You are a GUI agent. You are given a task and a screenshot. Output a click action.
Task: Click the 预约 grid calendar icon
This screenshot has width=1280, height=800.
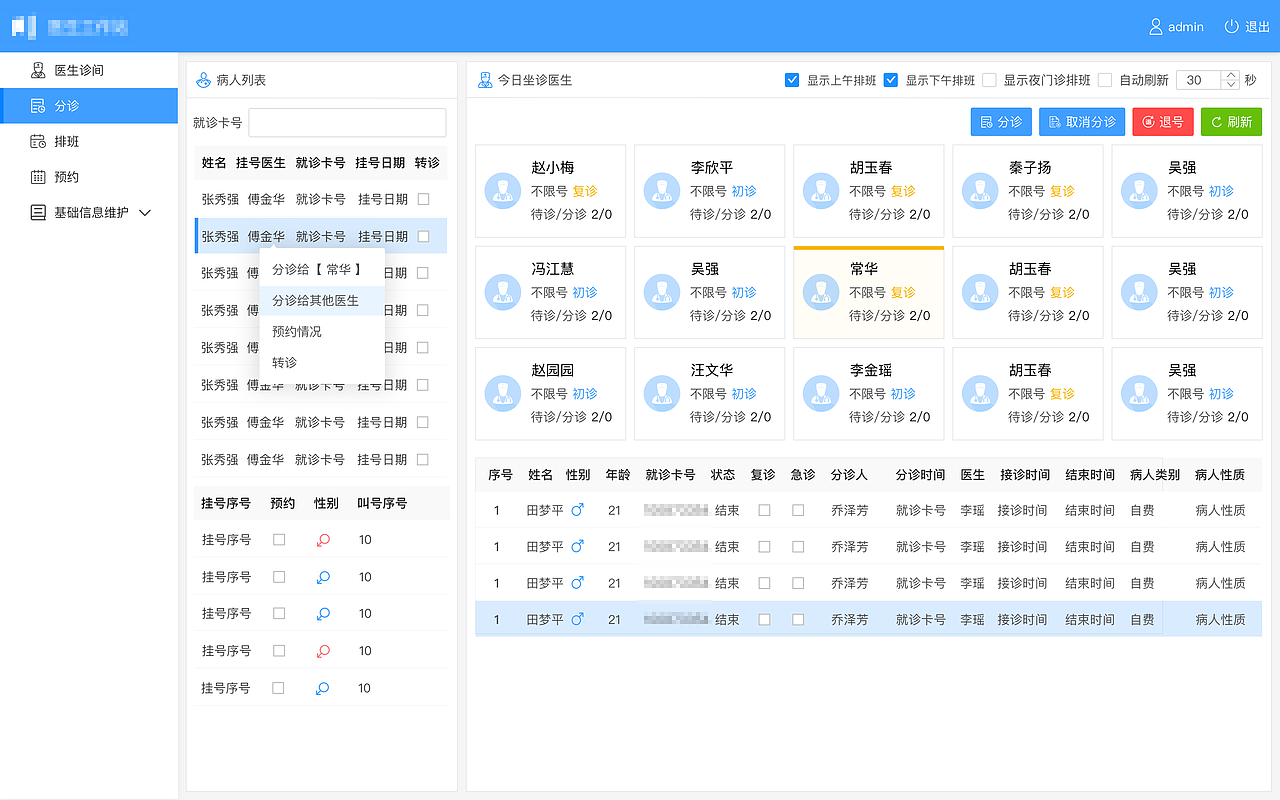pyautogui.click(x=38, y=177)
